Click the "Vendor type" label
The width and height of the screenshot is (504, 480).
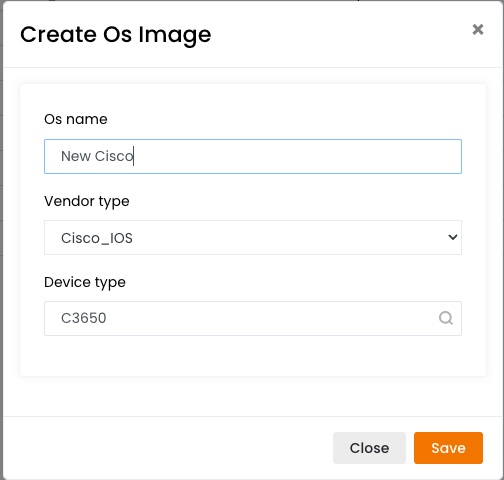click(x=87, y=201)
